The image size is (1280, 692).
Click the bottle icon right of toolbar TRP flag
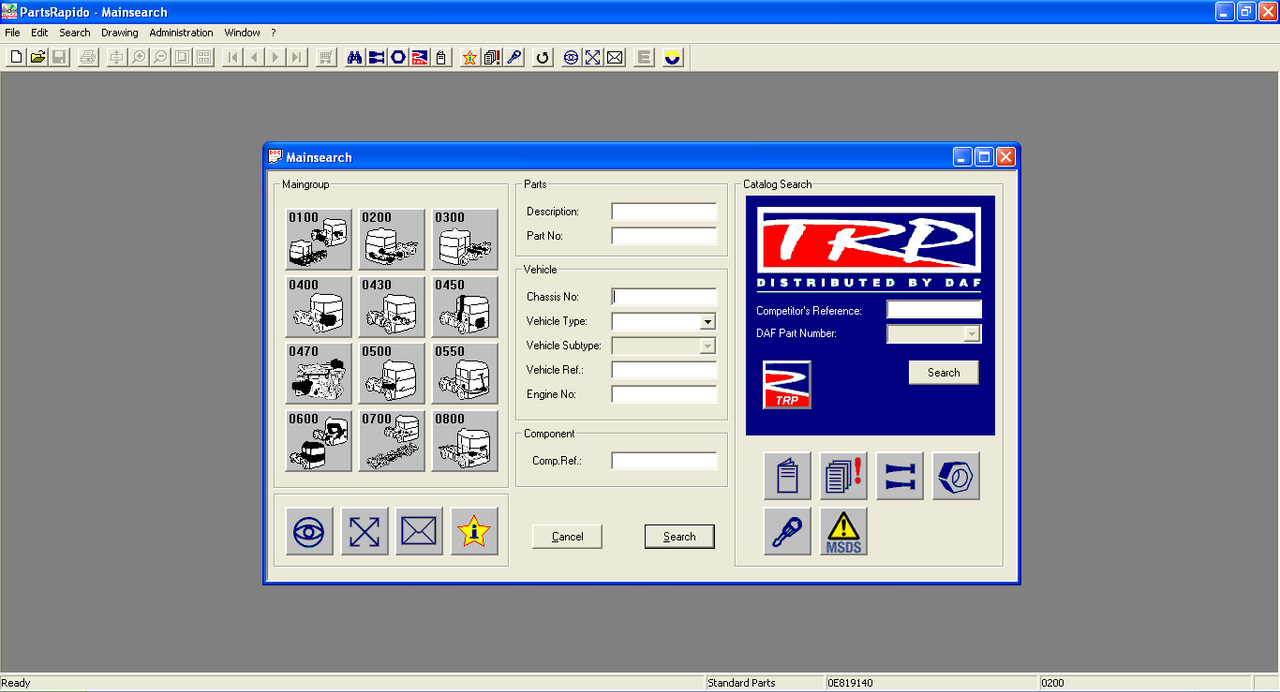[x=441, y=57]
